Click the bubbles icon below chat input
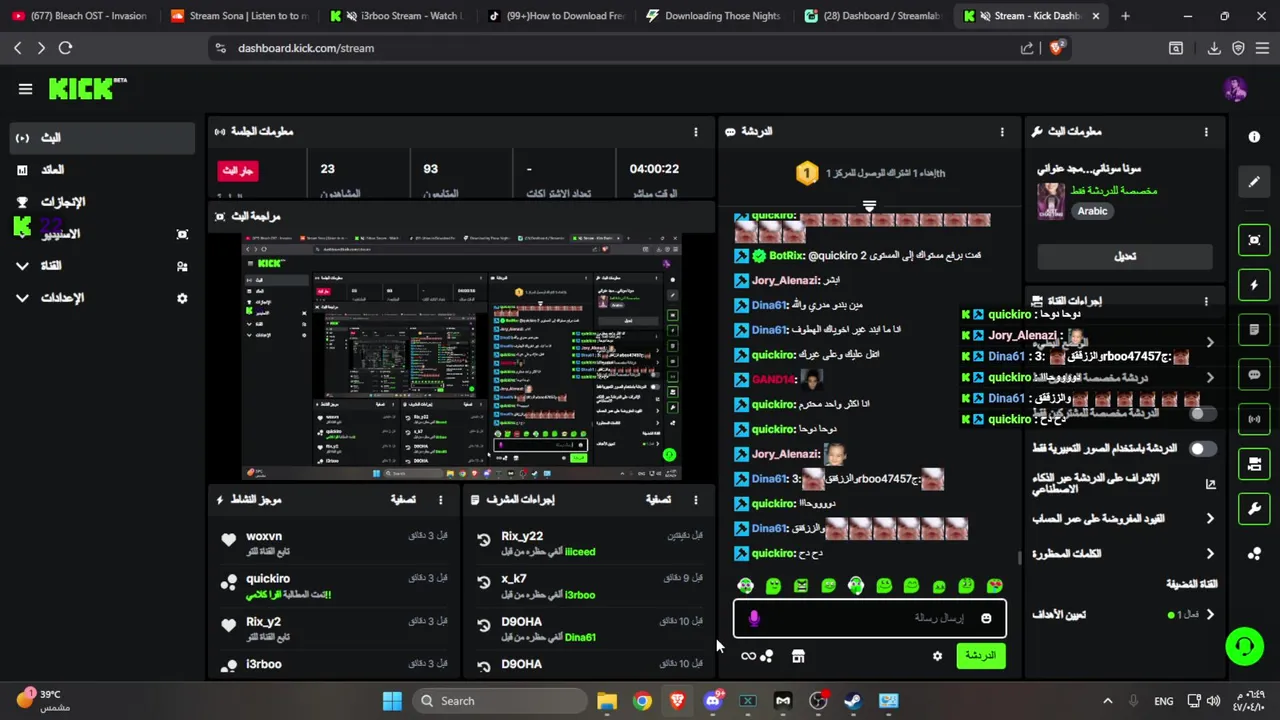The width and height of the screenshot is (1280, 720). pyautogui.click(x=767, y=656)
